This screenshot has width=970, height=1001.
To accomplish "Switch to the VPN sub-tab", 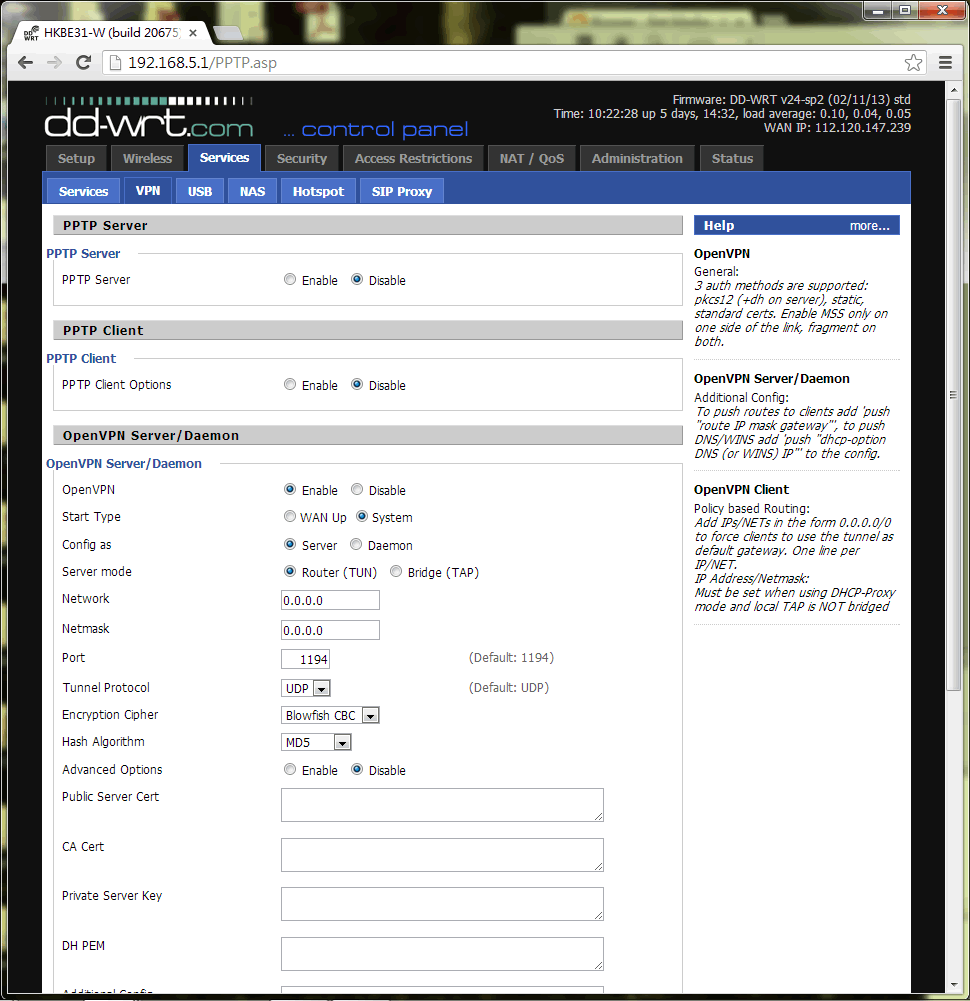I will [148, 190].
